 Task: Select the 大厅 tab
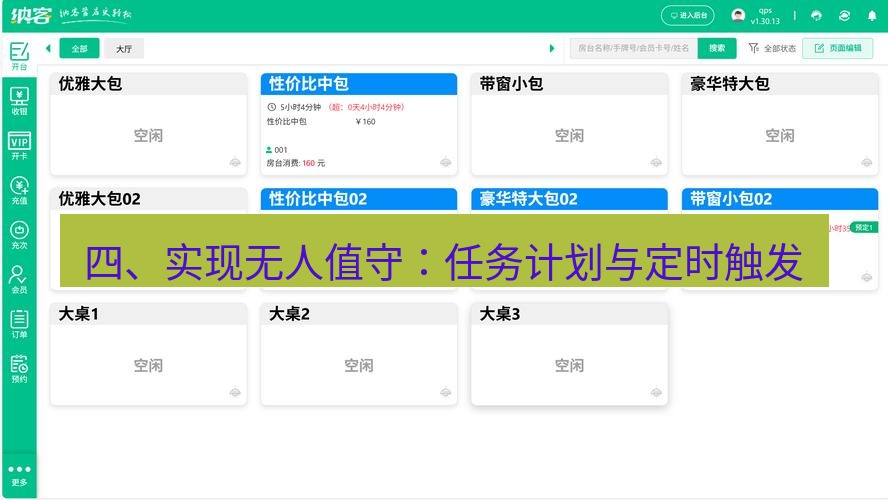[124, 49]
